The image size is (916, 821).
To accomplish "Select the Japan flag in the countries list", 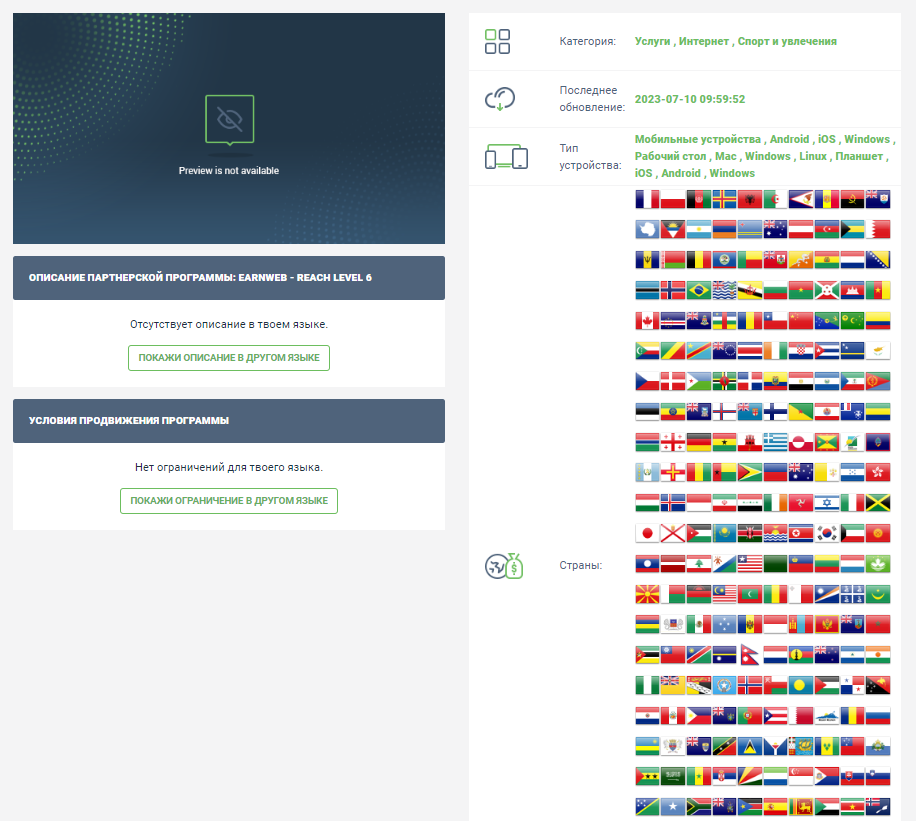I will pyautogui.click(x=646, y=531).
